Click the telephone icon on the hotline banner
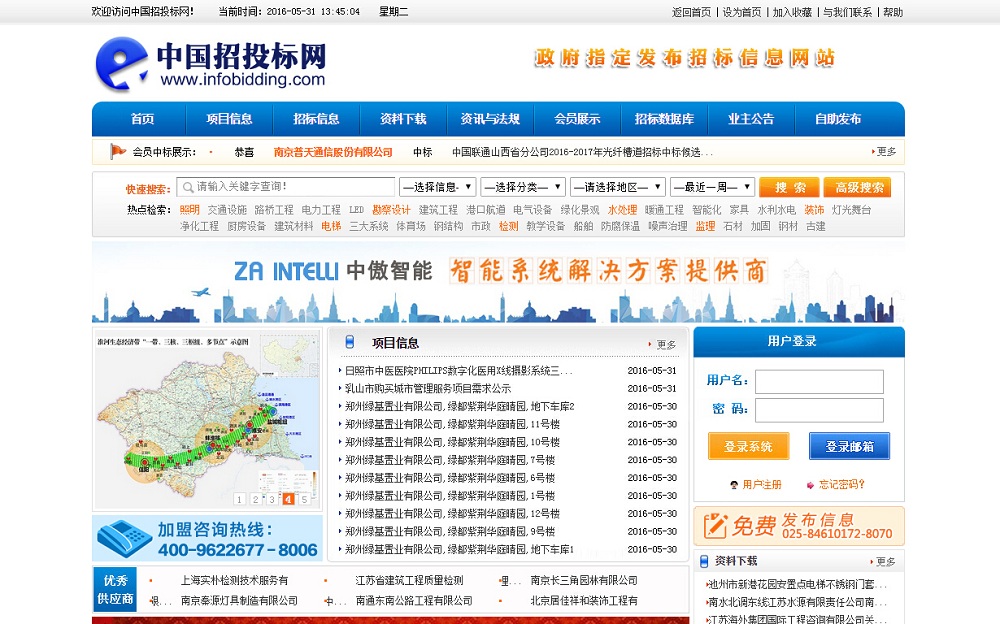 click(x=124, y=538)
